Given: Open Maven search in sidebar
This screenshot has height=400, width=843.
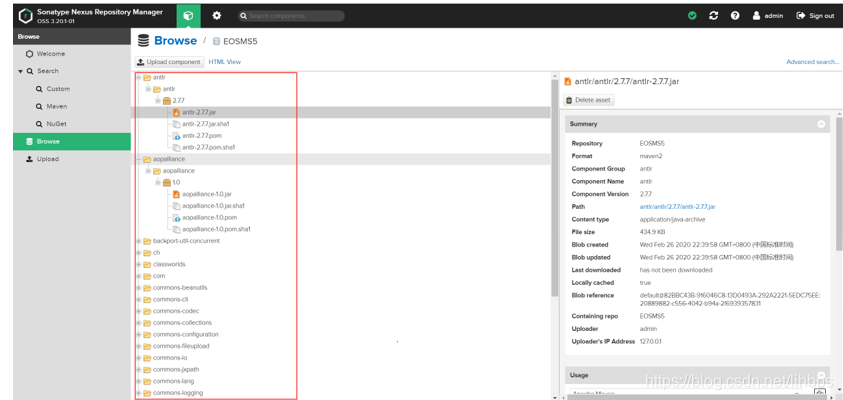Looking at the screenshot, I should [72, 106].
